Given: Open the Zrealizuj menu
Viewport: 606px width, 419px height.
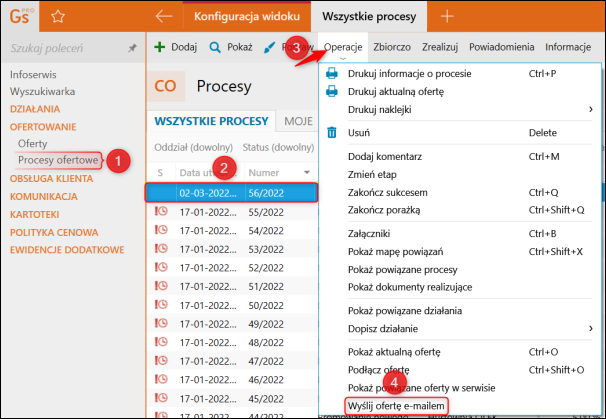Looking at the screenshot, I should [440, 47].
